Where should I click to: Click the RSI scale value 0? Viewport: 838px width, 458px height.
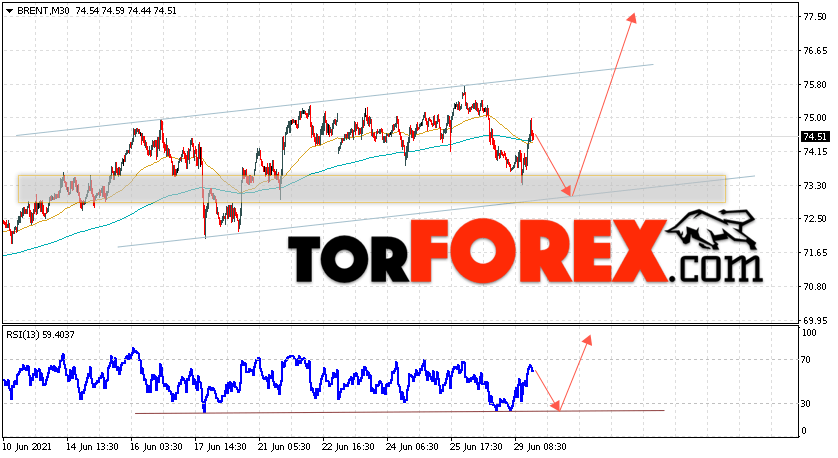tap(805, 431)
